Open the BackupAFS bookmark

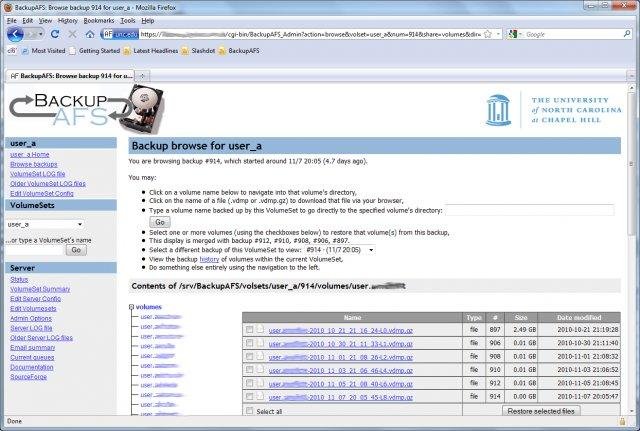coord(239,51)
